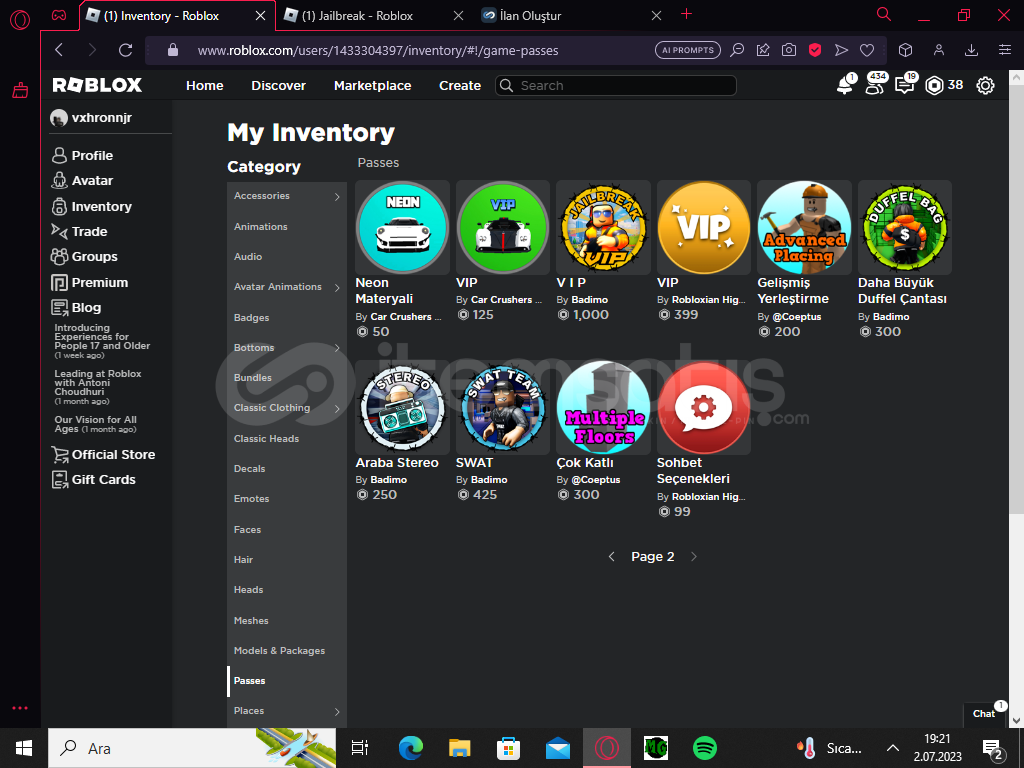
Task: Open the Opera ad blocker shield
Action: point(815,50)
